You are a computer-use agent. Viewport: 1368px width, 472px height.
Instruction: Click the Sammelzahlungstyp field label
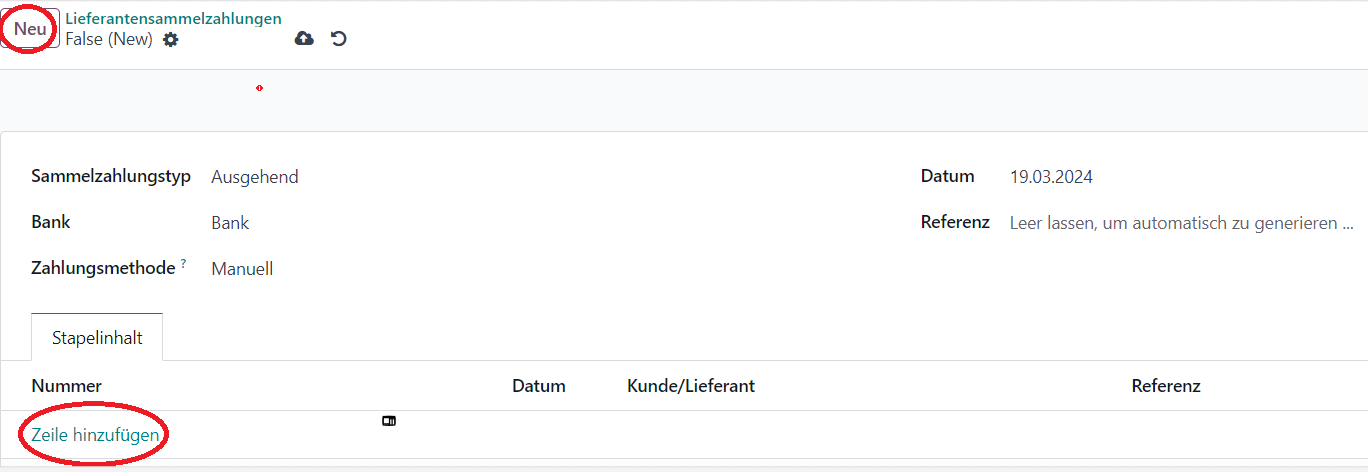click(x=112, y=176)
